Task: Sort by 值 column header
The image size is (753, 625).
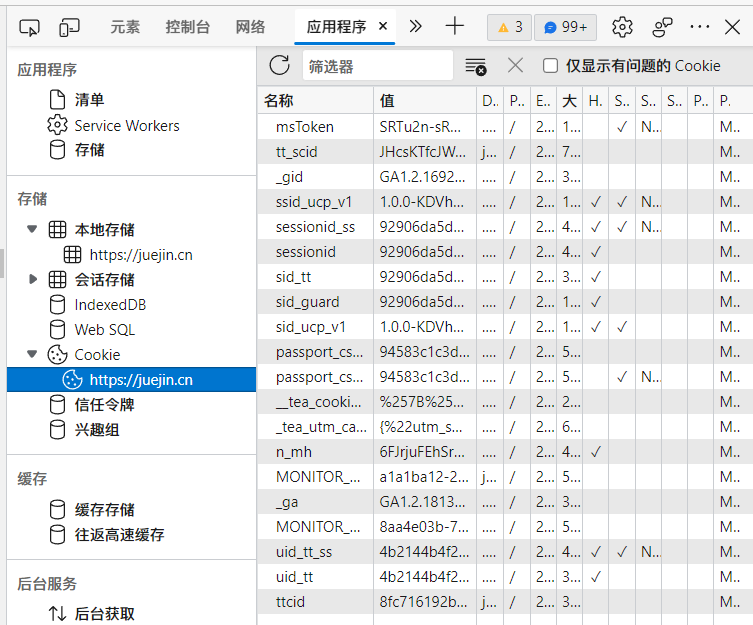Action: (x=425, y=100)
